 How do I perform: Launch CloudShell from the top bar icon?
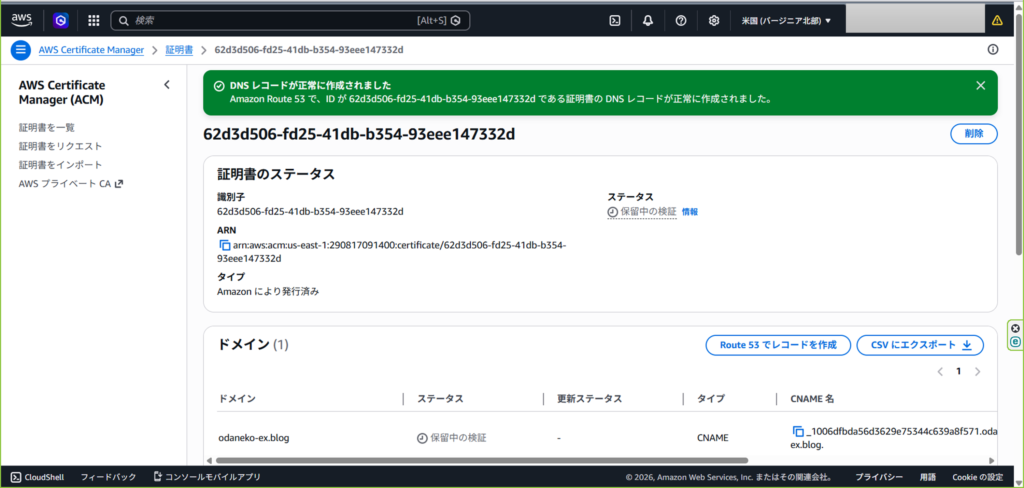click(616, 20)
